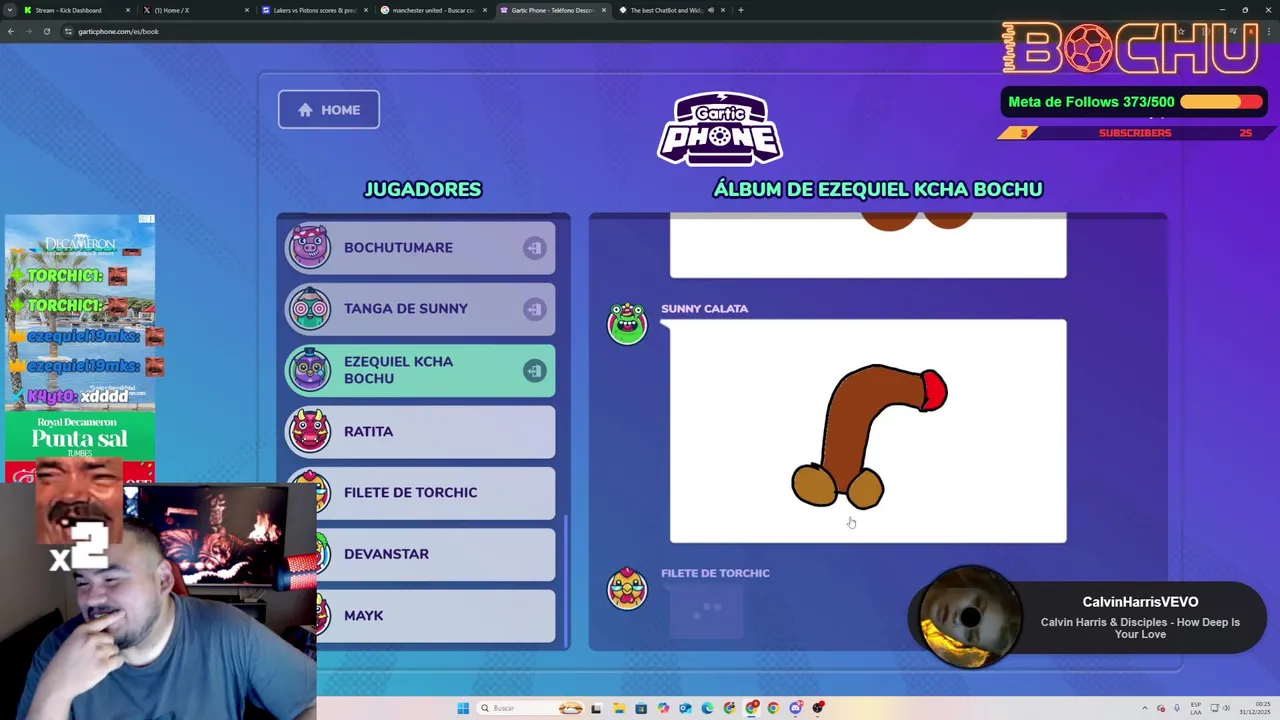This screenshot has height=720, width=1280.
Task: Select player RATITA
Action: [421, 431]
